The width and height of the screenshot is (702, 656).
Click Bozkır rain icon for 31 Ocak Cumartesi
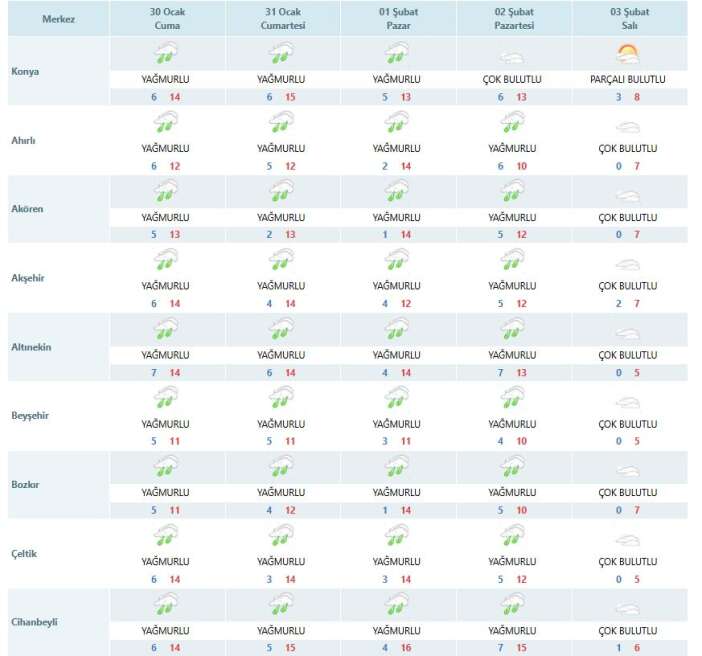coord(282,468)
